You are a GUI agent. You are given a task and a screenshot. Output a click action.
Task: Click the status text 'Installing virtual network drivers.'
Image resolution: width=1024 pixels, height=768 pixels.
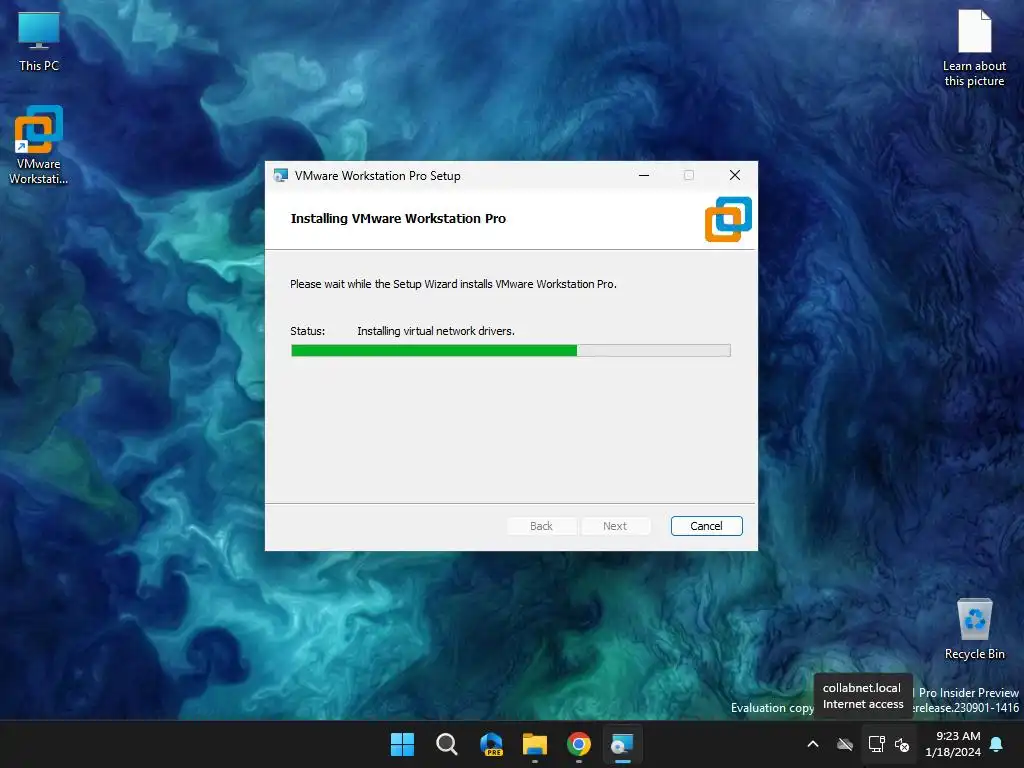click(x=436, y=331)
